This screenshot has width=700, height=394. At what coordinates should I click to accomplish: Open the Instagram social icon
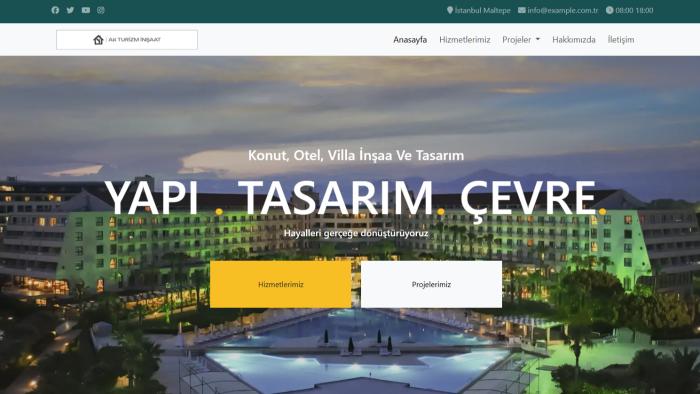101,10
